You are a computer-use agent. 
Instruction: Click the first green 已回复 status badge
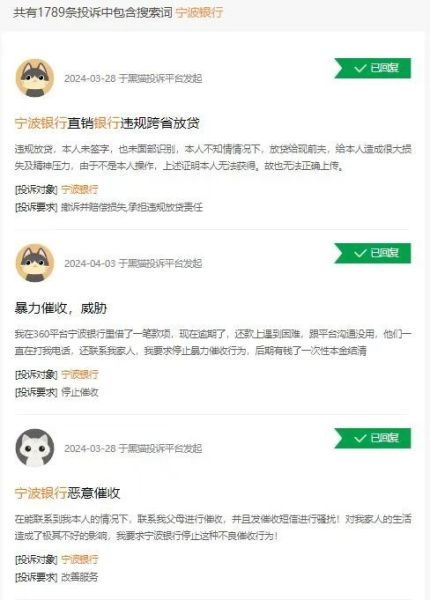[373, 68]
